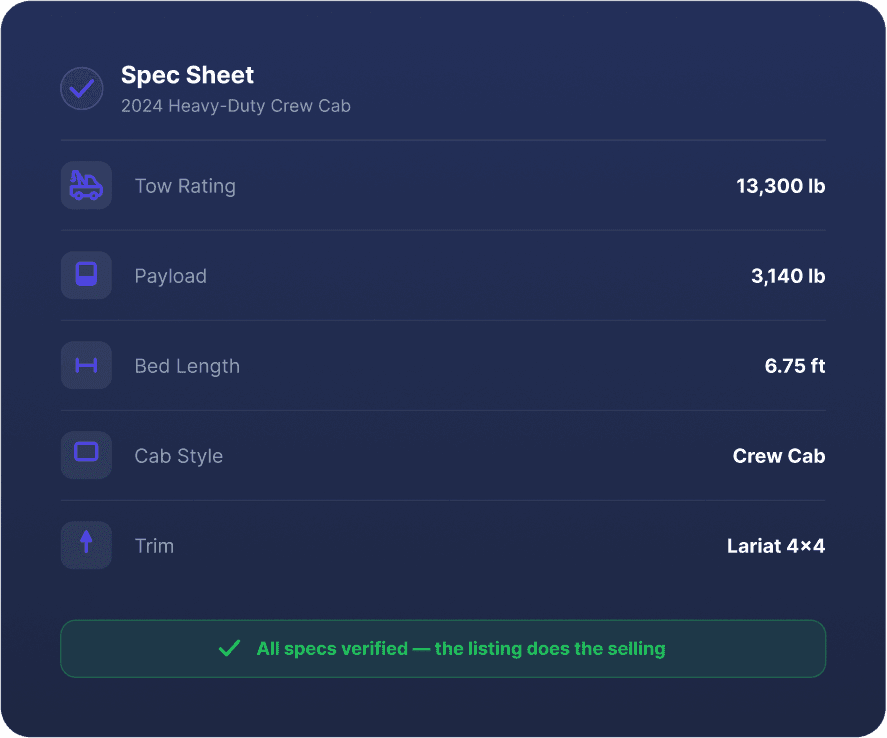Click the Spec Sheet title
The height and width of the screenshot is (738, 887).
click(x=187, y=75)
